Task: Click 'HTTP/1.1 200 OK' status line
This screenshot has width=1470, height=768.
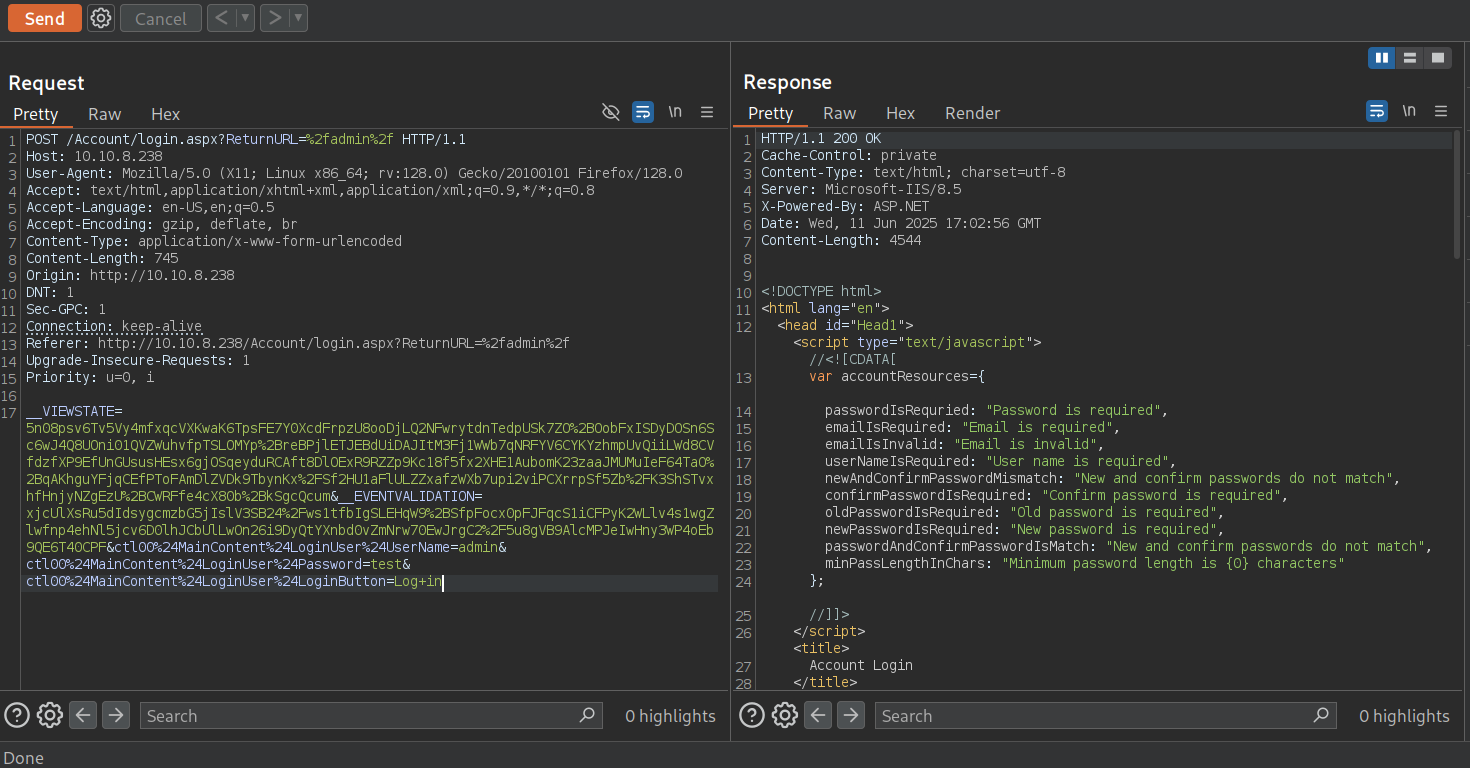Action: 821,138
